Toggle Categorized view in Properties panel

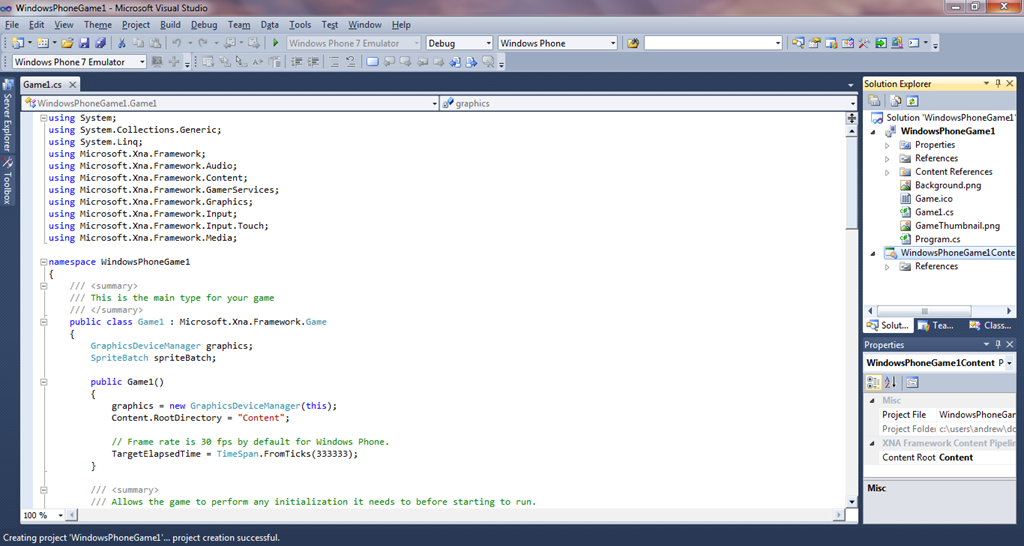click(873, 382)
